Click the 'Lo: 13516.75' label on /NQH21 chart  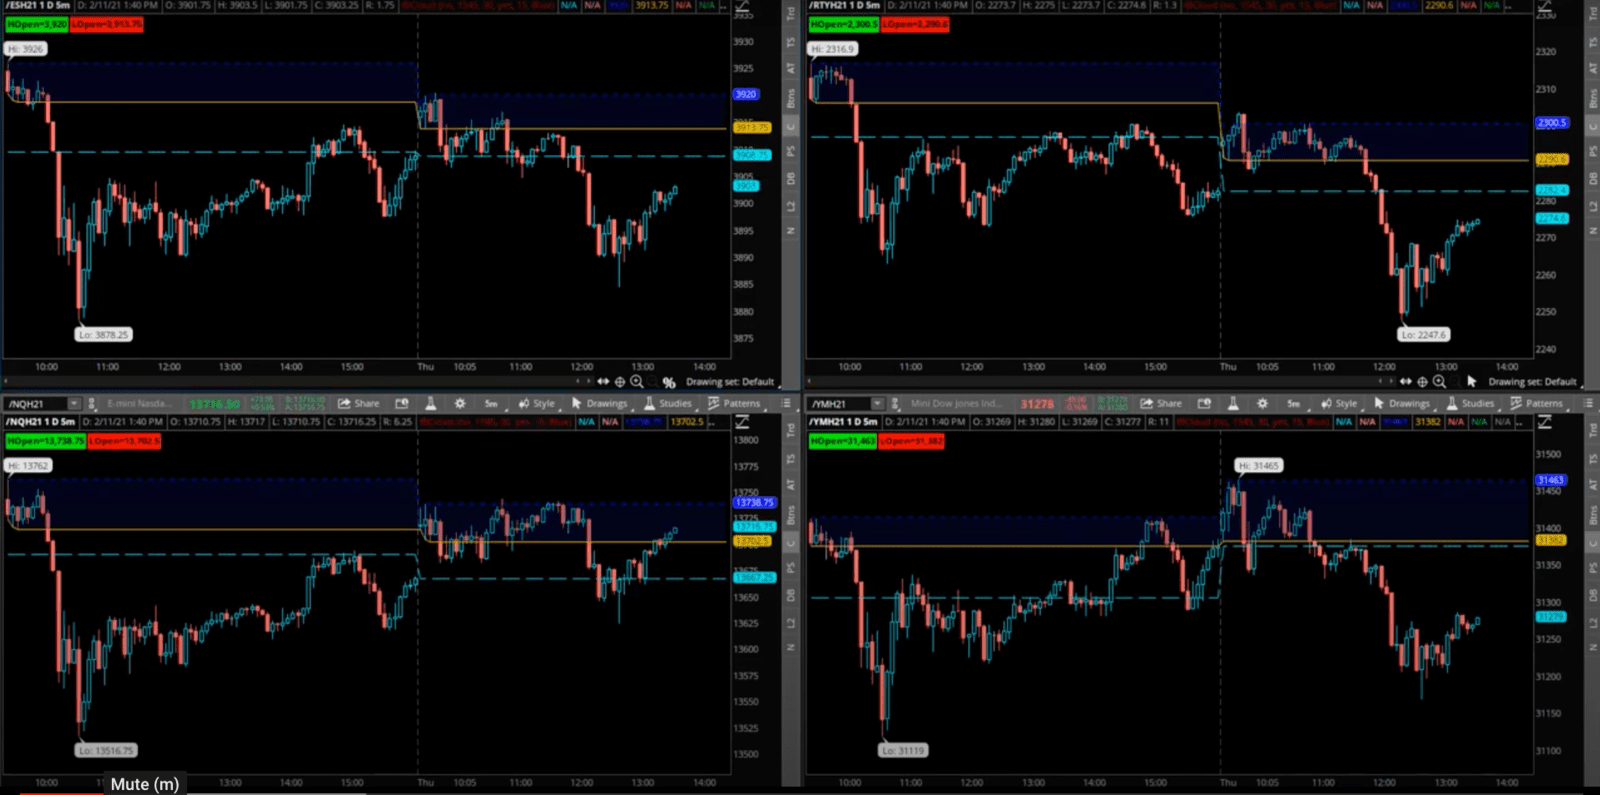(x=106, y=750)
